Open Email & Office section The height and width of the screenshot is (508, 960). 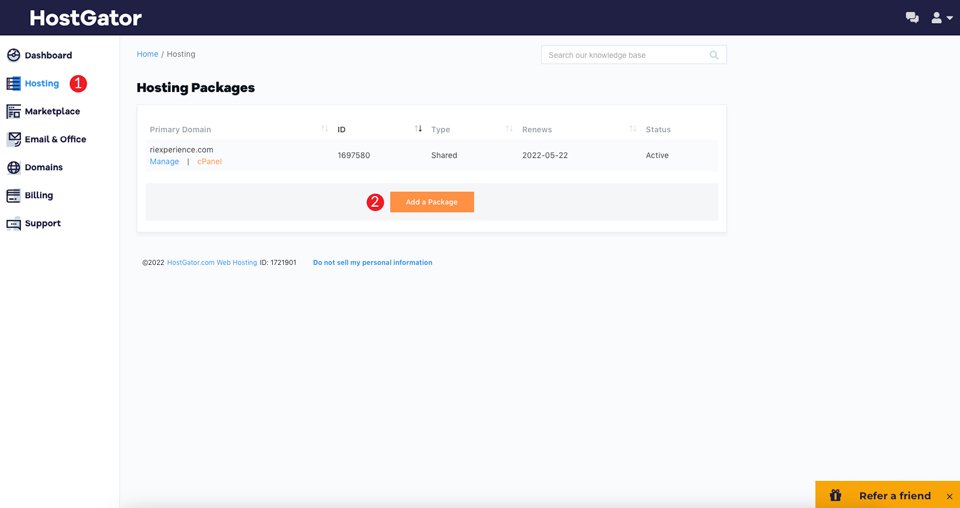55,140
